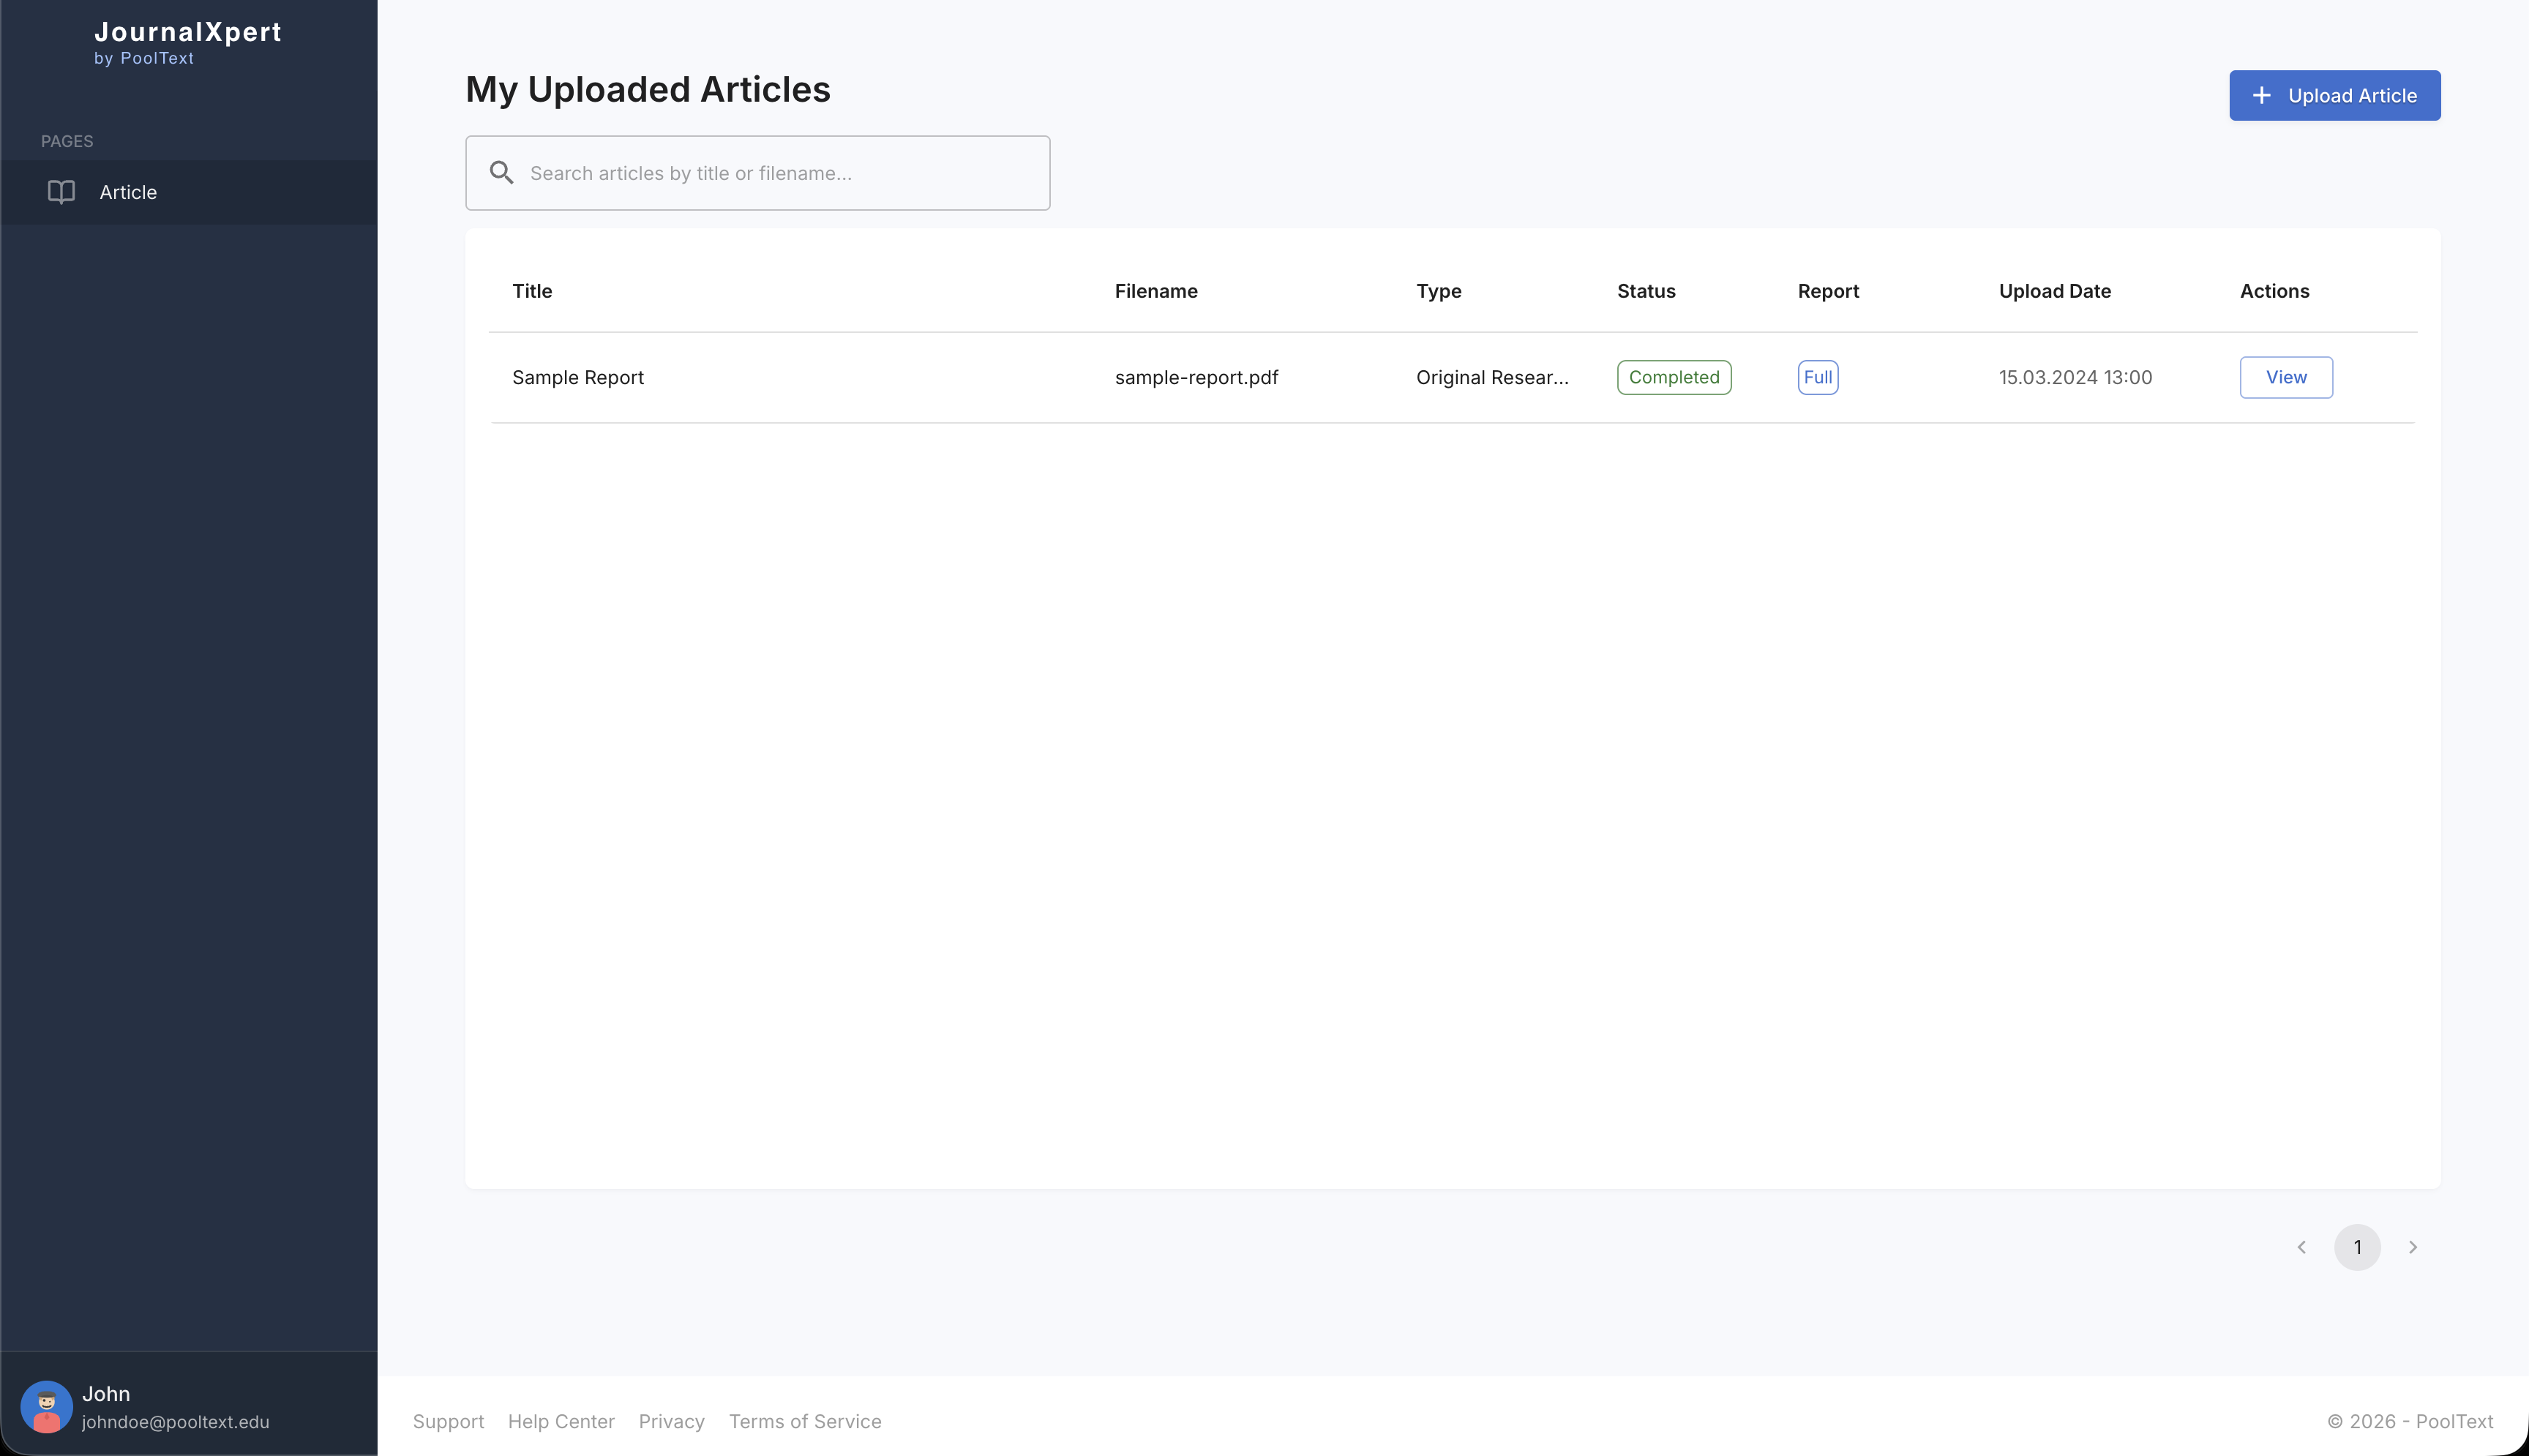Go to next page arrow
The width and height of the screenshot is (2529, 1456).
tap(2413, 1247)
